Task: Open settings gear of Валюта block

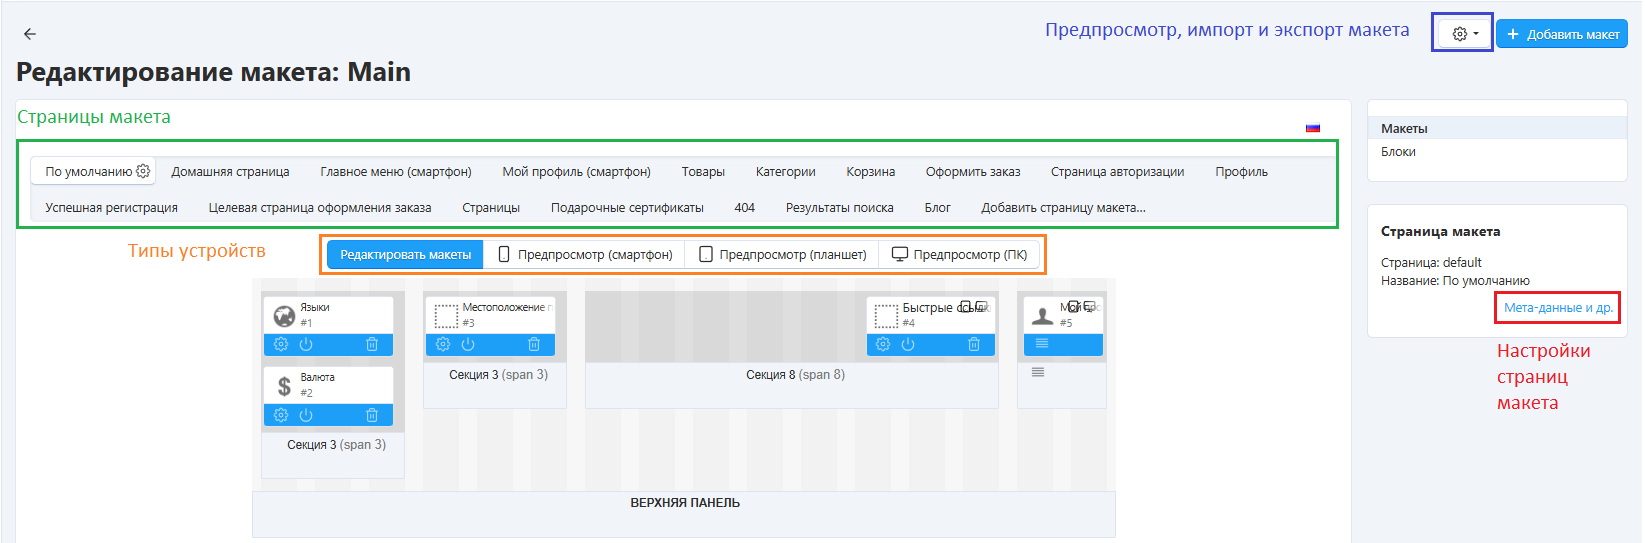Action: (281, 415)
